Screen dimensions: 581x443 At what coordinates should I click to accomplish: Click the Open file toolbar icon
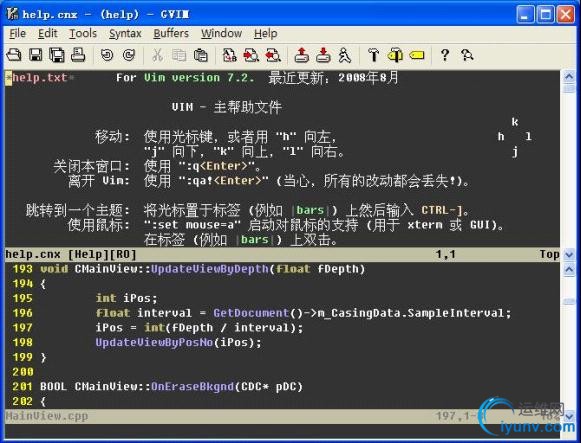[14, 55]
